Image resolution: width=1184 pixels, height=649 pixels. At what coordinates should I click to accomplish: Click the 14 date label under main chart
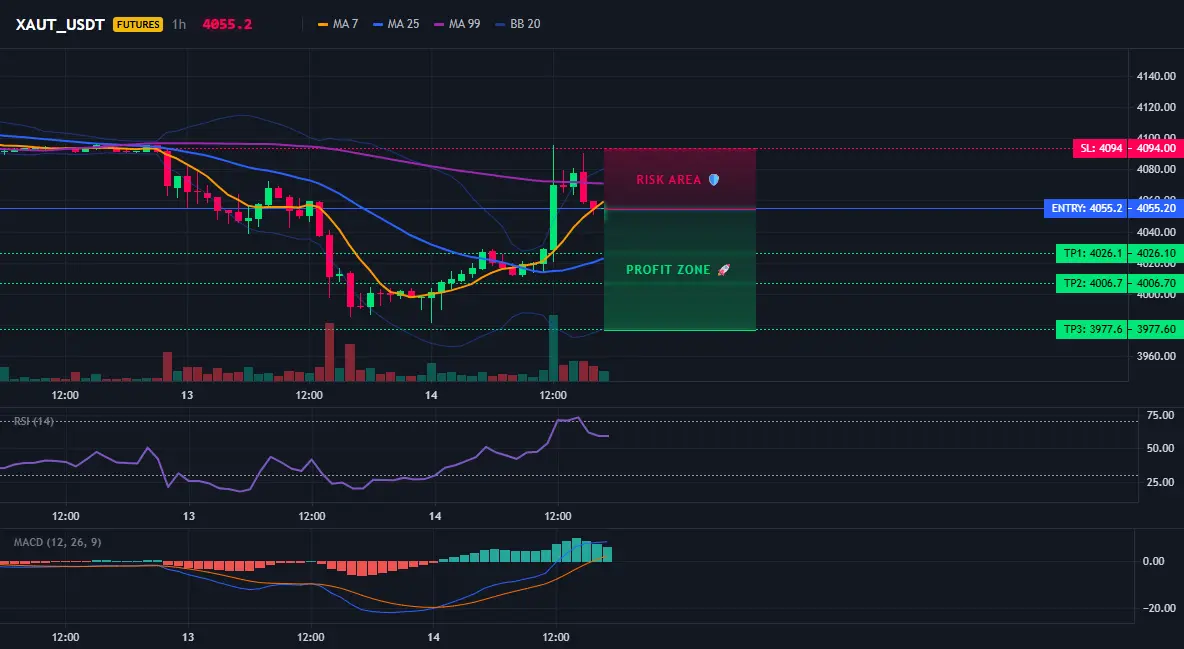pyautogui.click(x=431, y=395)
